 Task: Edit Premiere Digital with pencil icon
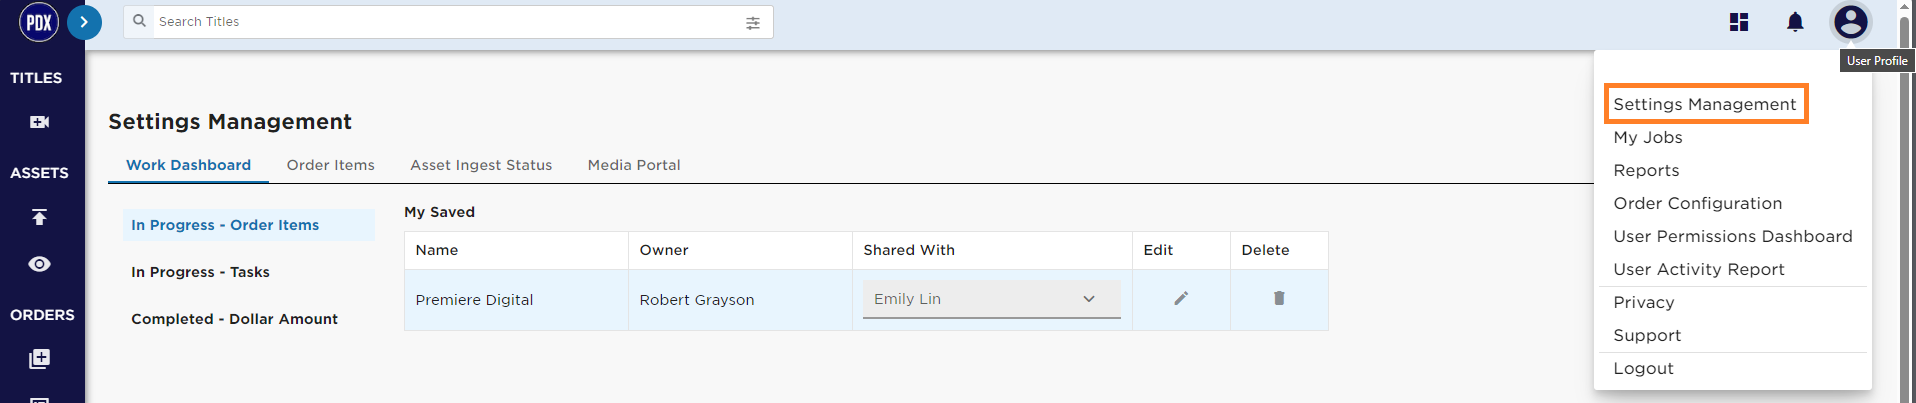(x=1181, y=298)
